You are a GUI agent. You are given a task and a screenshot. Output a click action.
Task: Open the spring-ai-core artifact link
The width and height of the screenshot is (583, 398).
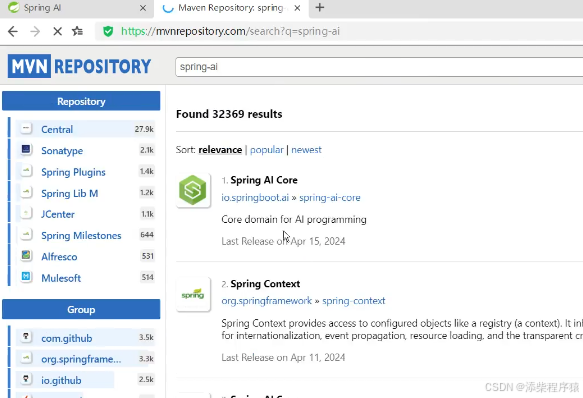[x=330, y=198]
